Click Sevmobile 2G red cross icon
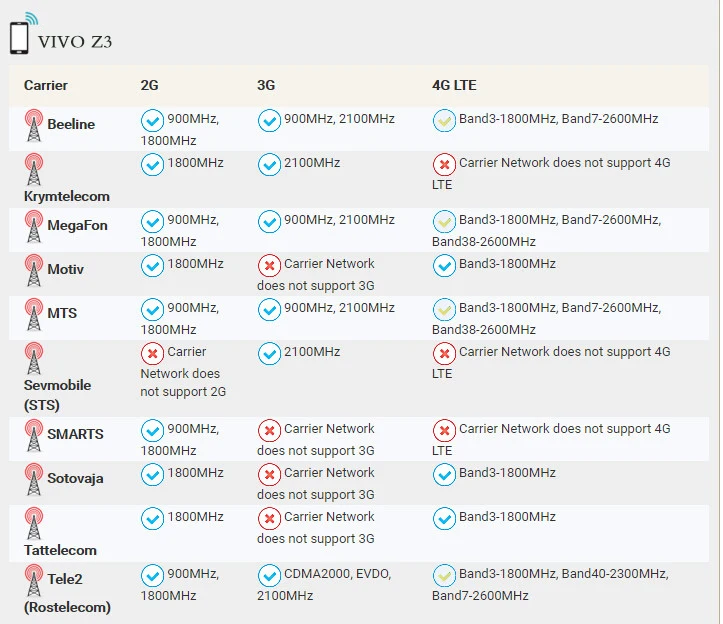Viewport: 723px width, 624px height. (152, 354)
